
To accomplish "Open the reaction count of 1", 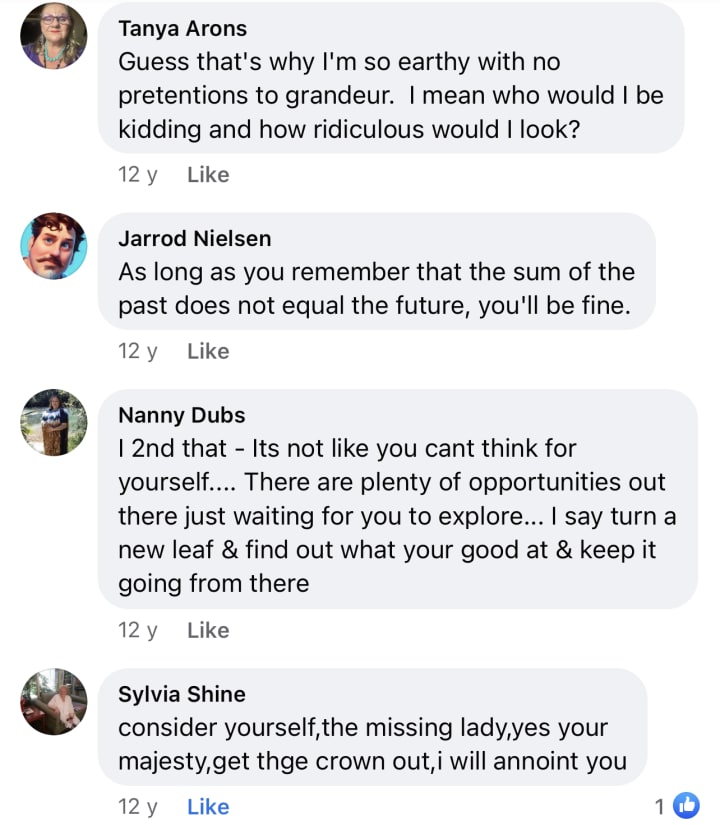I will [x=659, y=806].
